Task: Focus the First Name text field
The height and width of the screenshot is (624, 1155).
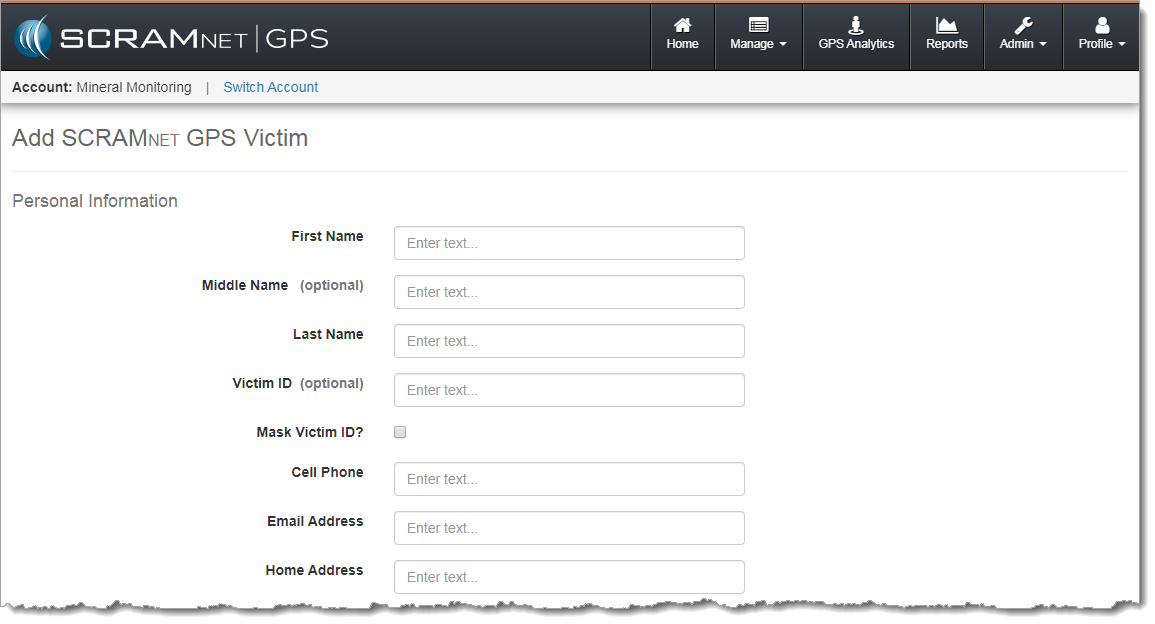Action: [569, 243]
